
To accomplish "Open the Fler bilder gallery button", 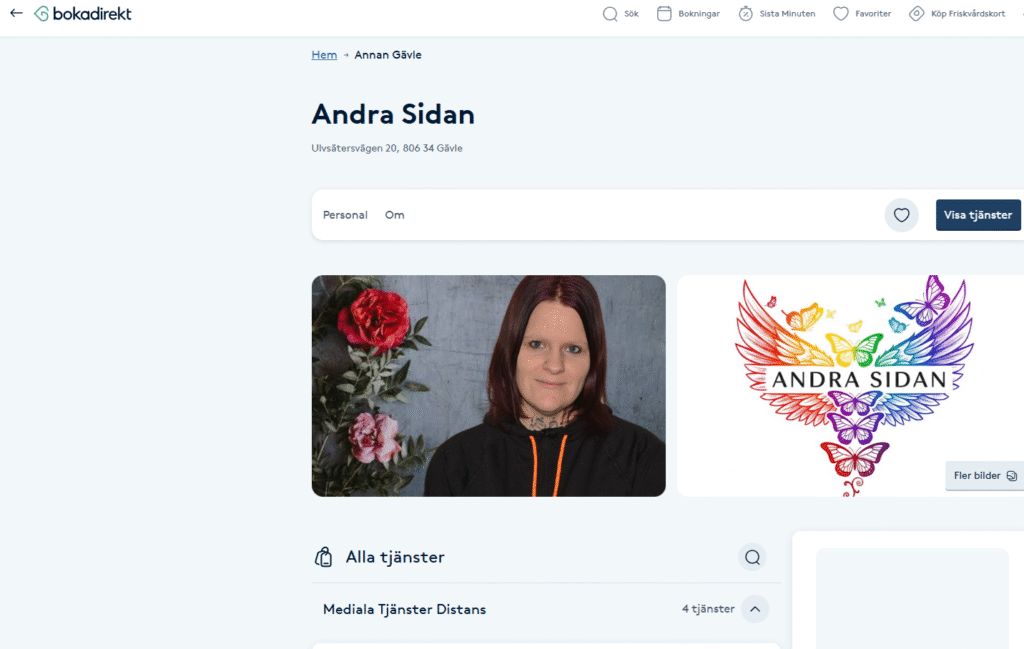I will (984, 475).
